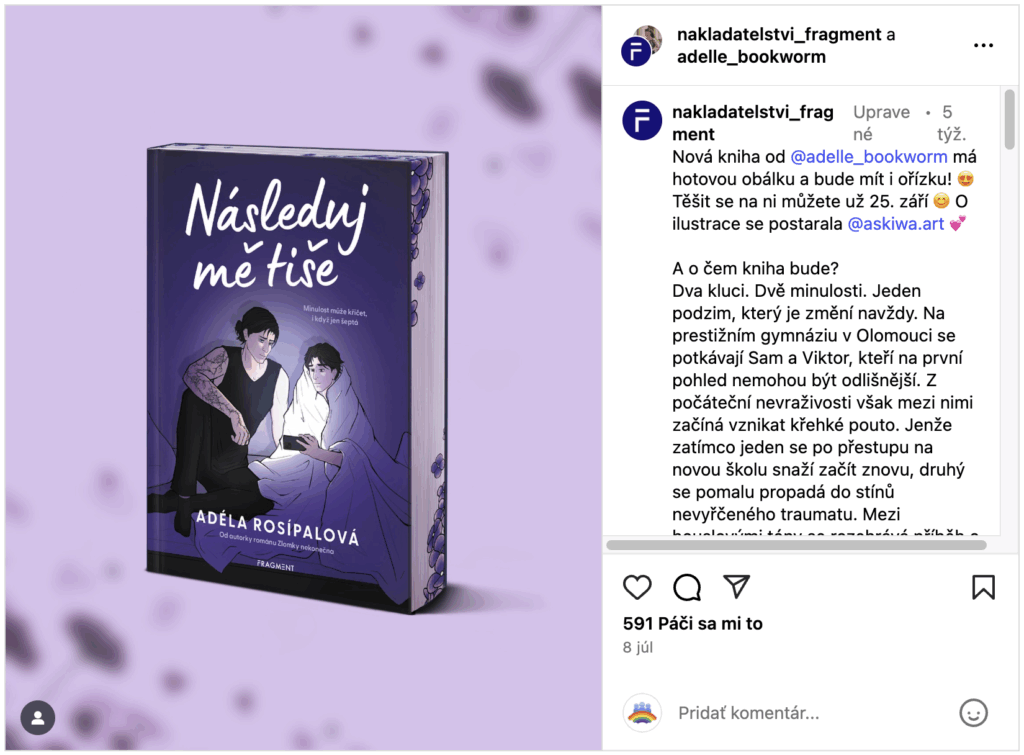The width and height of the screenshot is (1024, 755).
Task: Click the vertical caption scrollbar
Action: coord(1010,120)
